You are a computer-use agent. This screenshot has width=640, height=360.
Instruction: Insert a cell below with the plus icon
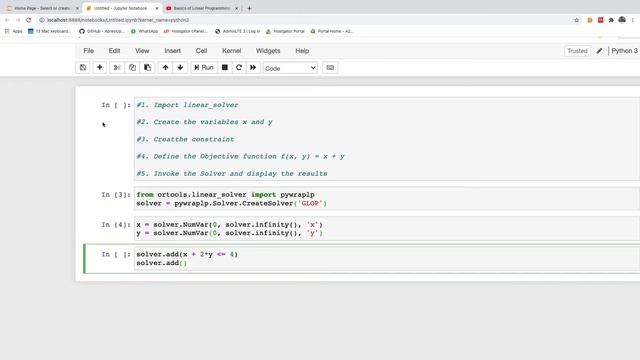100,68
